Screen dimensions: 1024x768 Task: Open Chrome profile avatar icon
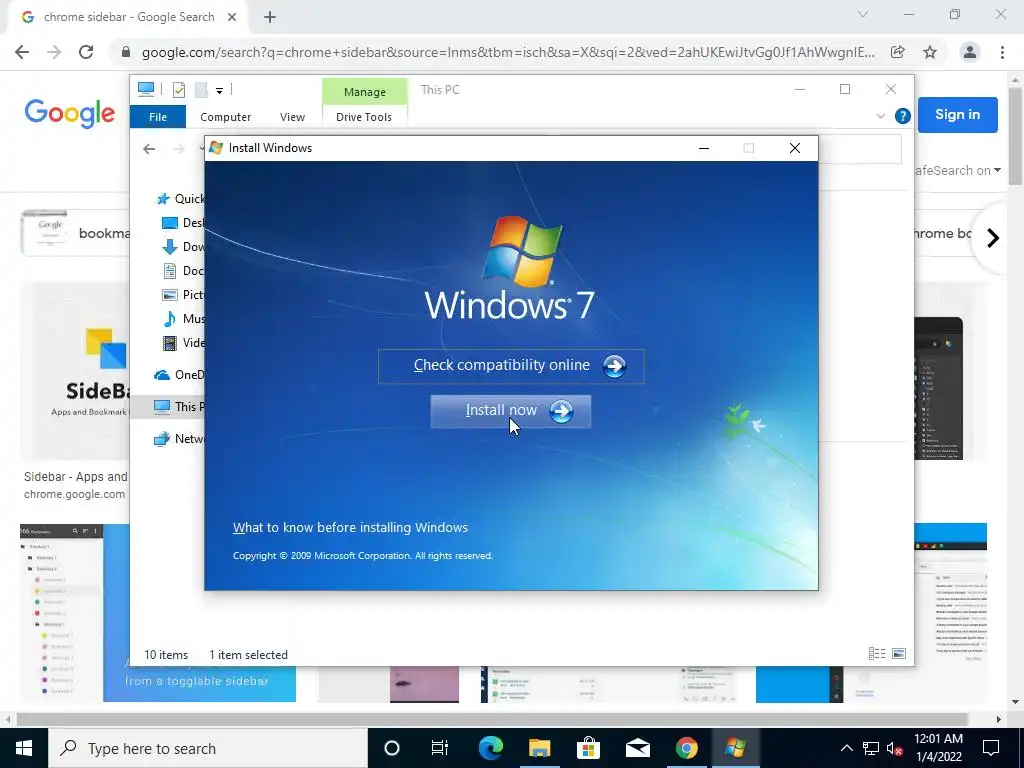tap(970, 52)
